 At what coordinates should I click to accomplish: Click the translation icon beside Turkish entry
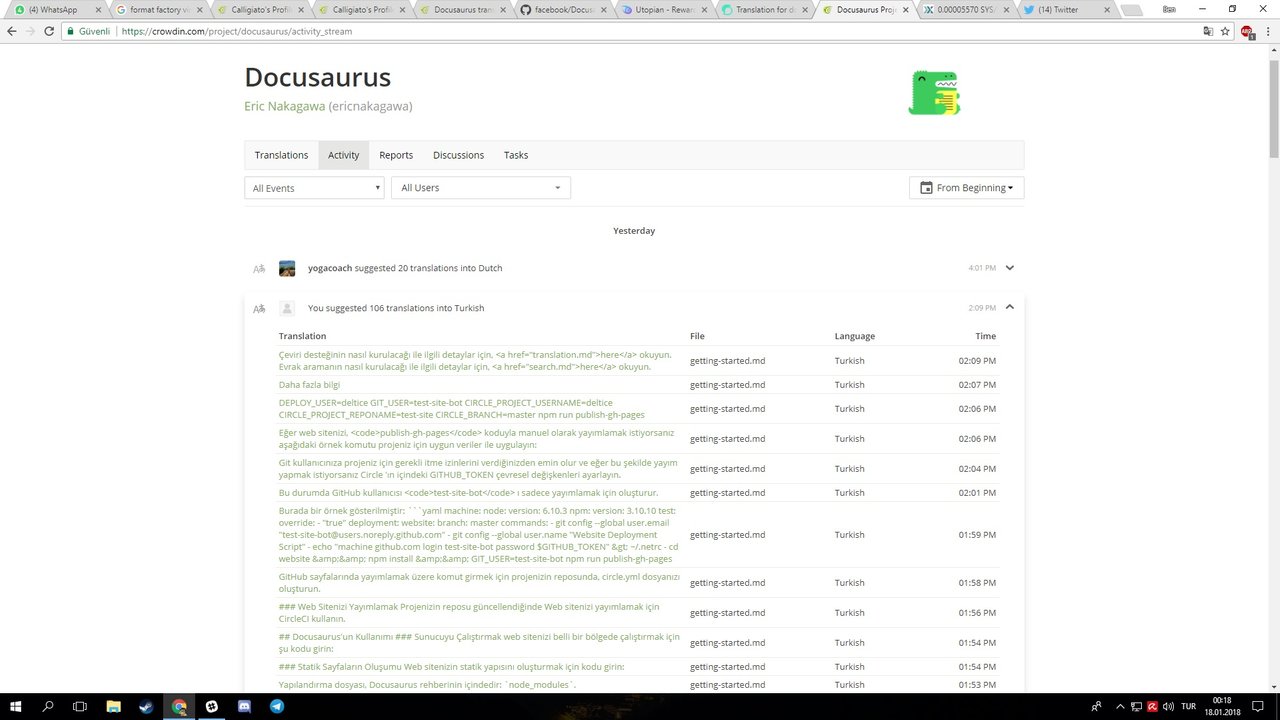[x=259, y=308]
